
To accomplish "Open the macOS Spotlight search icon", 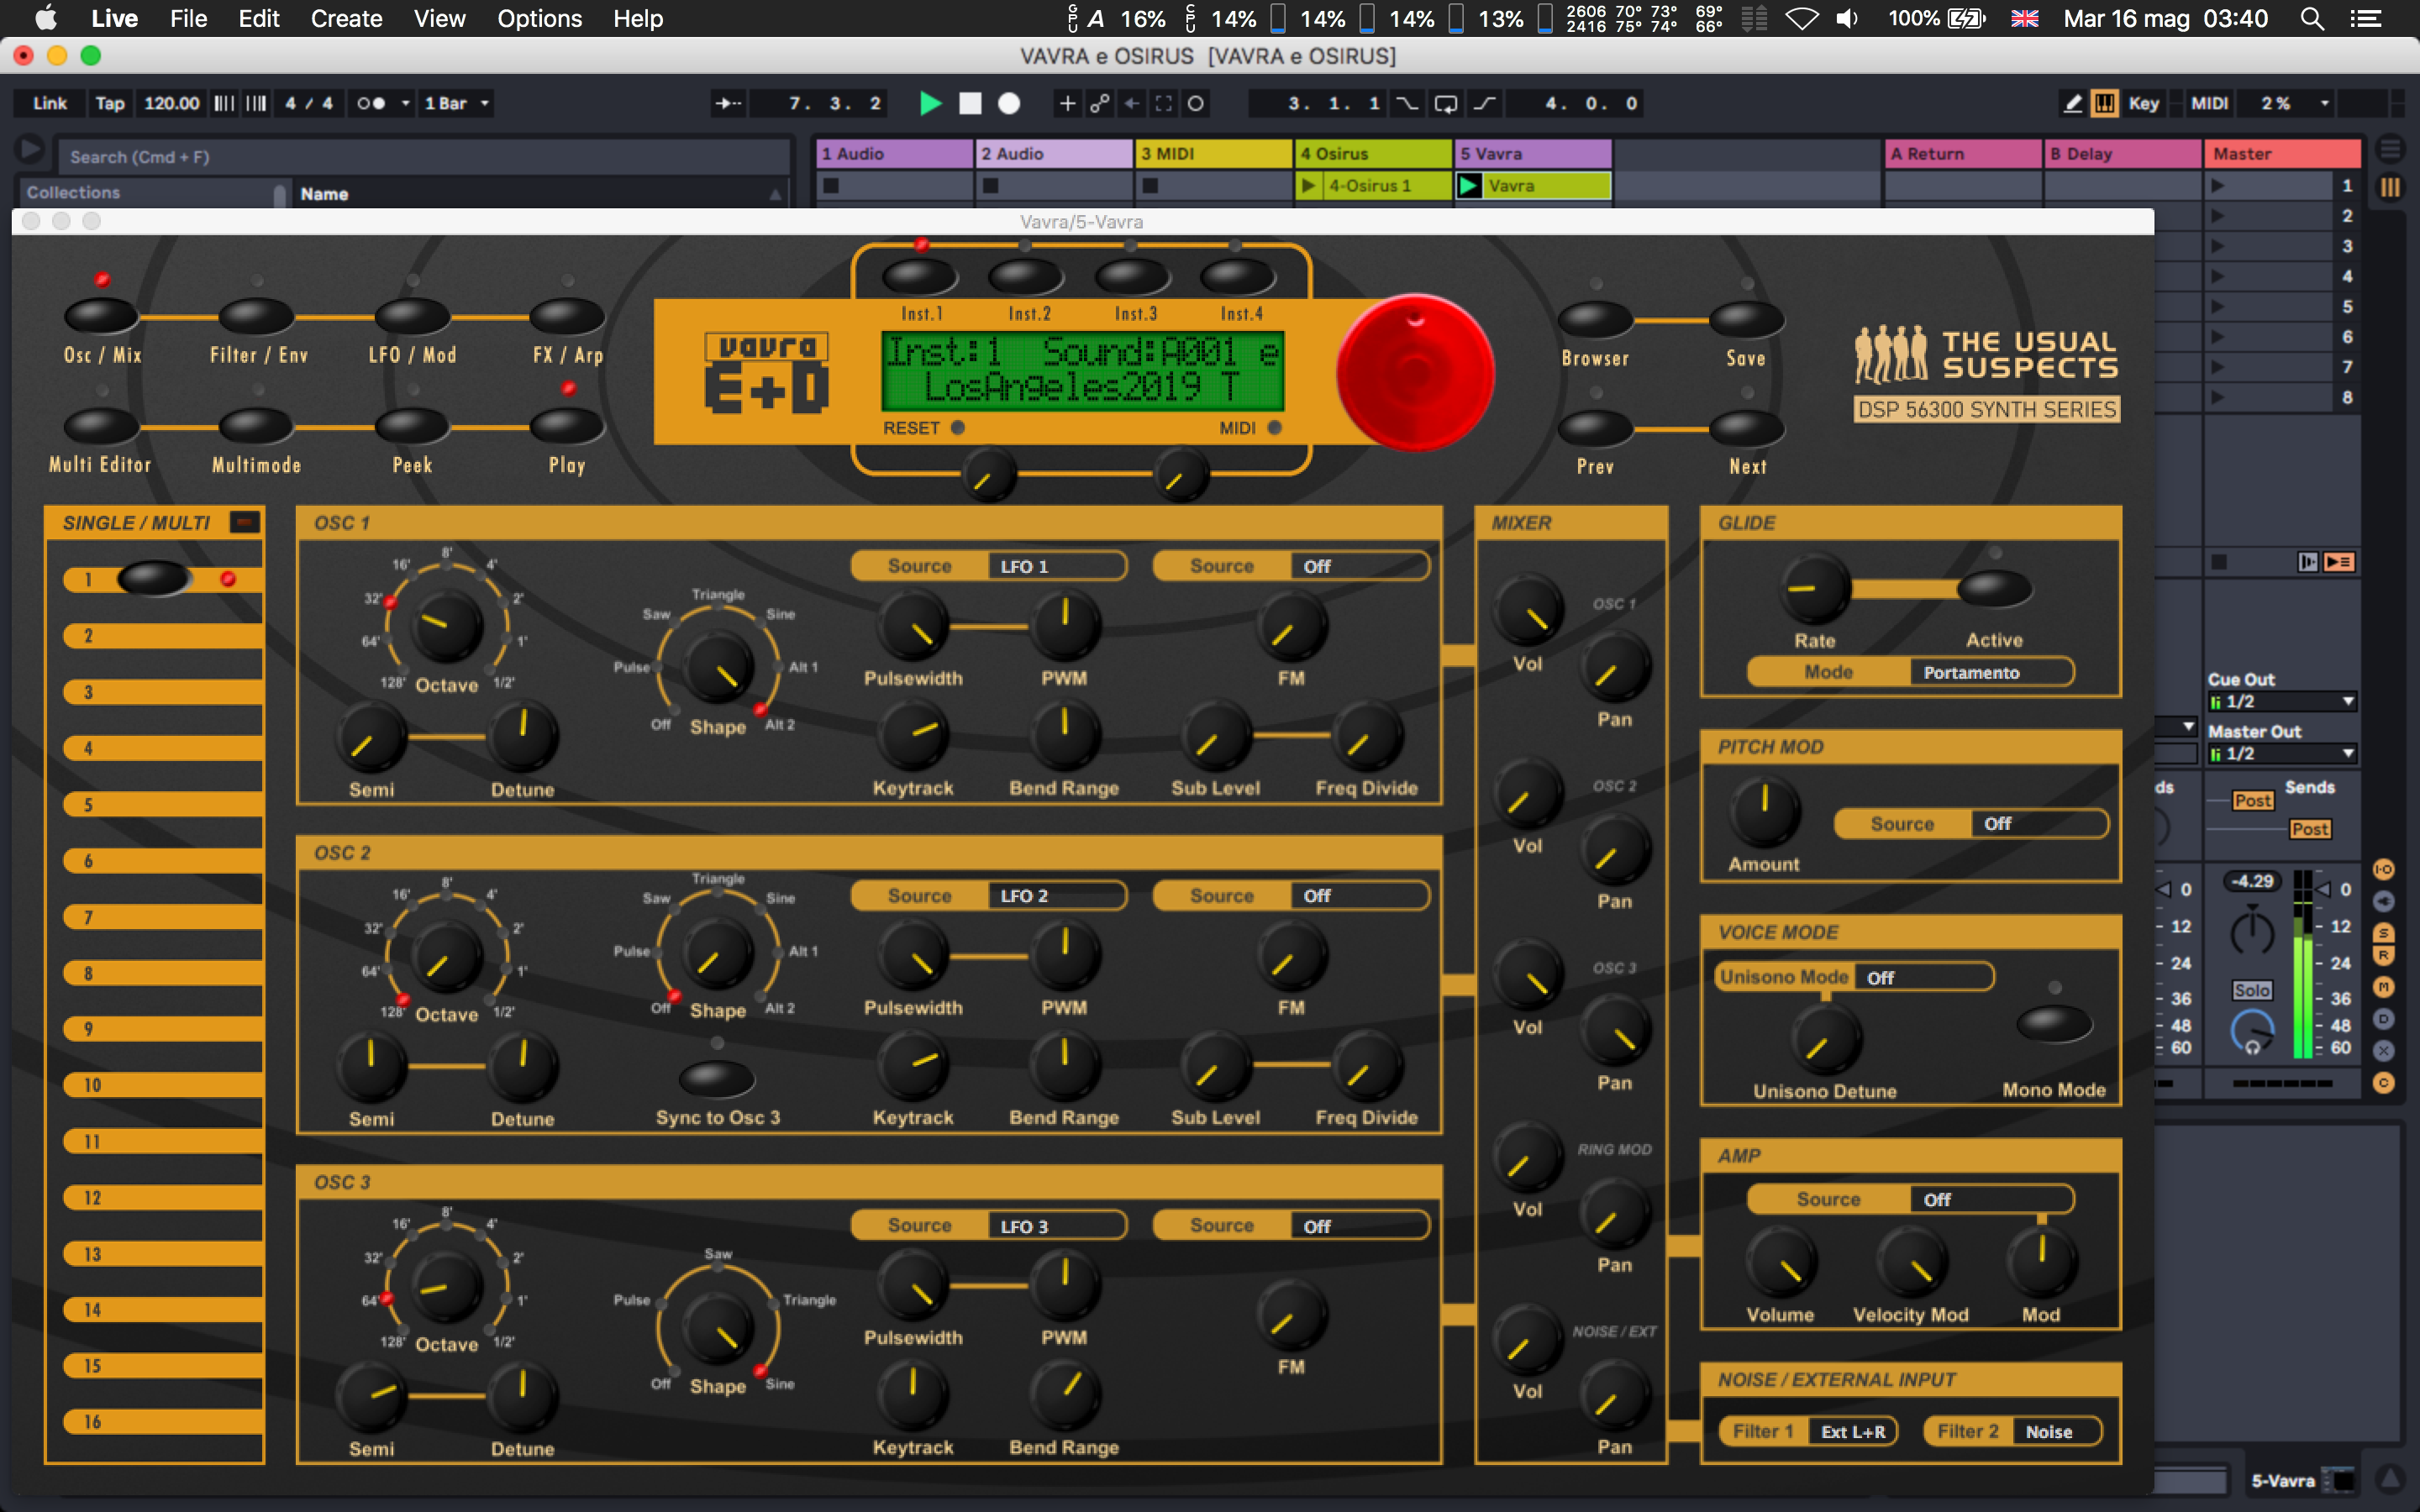I will 2312,19.
